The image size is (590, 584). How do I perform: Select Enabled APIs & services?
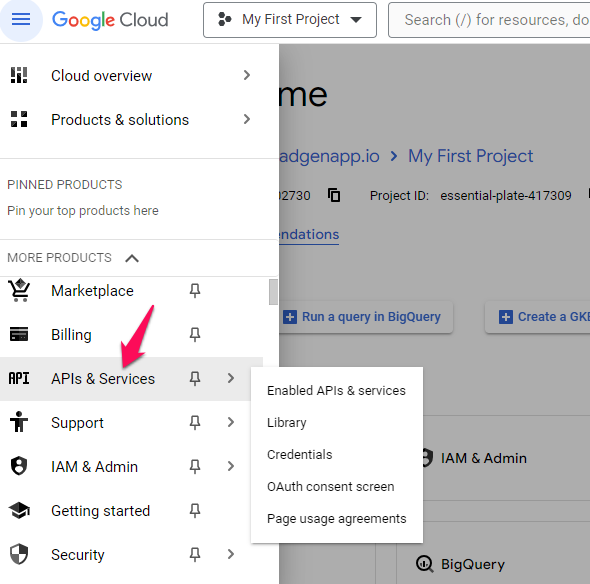[336, 391]
